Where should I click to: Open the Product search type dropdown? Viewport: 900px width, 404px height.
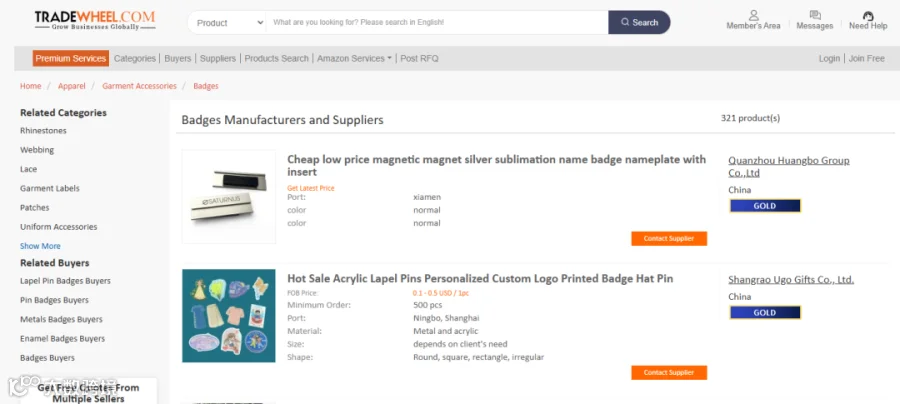tap(228, 23)
